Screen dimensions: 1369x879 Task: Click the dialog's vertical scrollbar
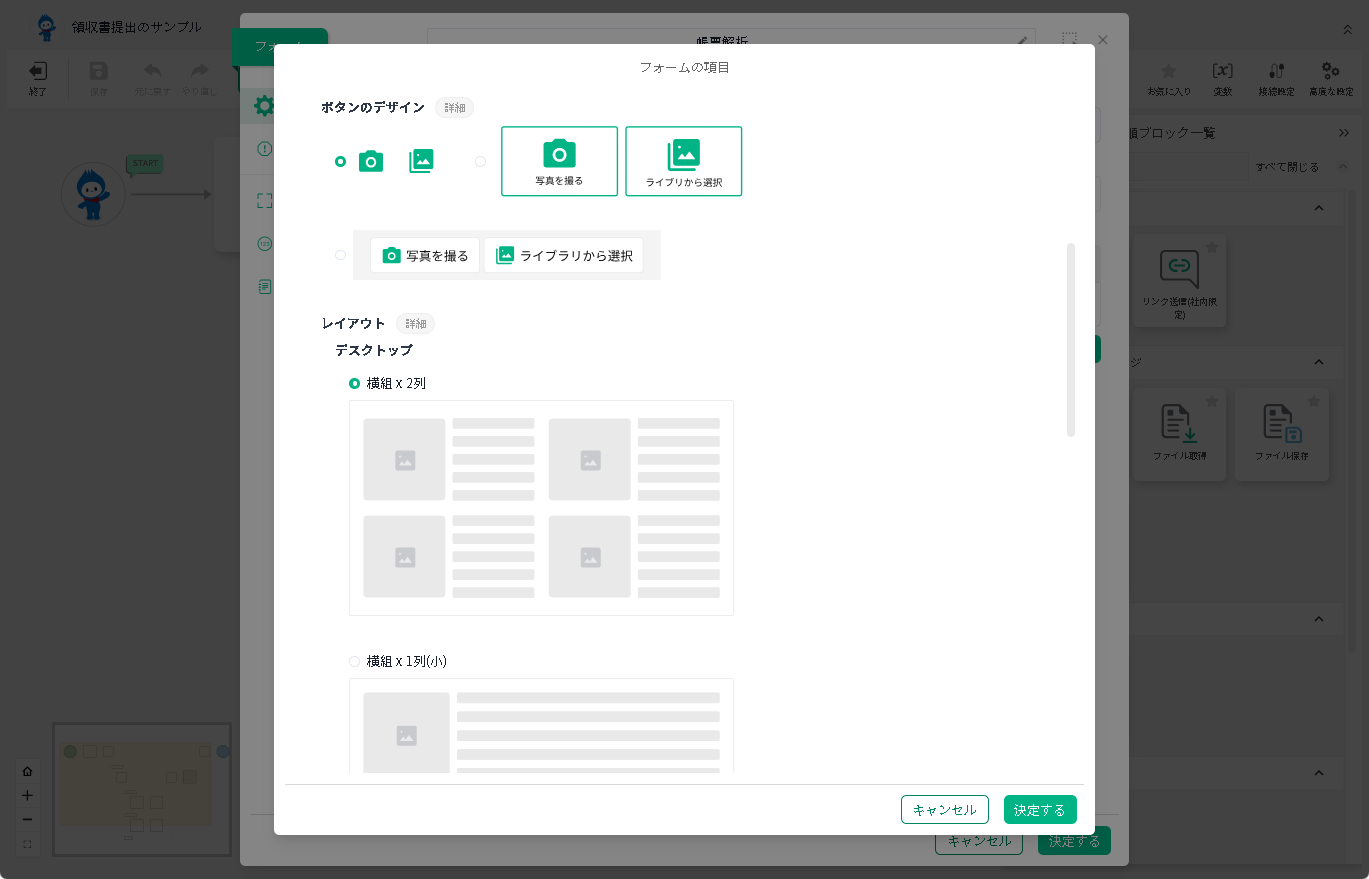click(x=1071, y=340)
